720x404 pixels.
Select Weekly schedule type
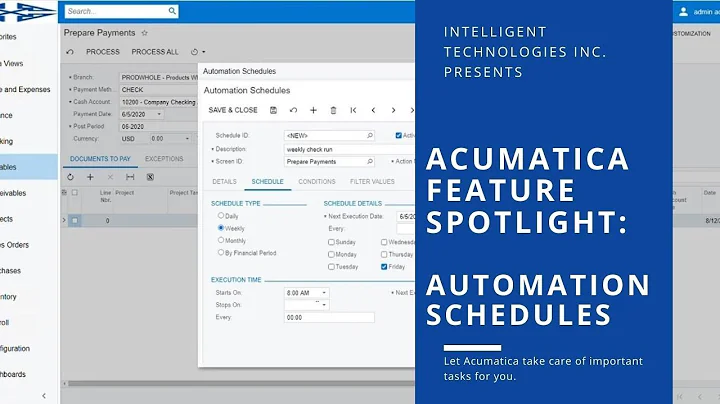click(221, 228)
